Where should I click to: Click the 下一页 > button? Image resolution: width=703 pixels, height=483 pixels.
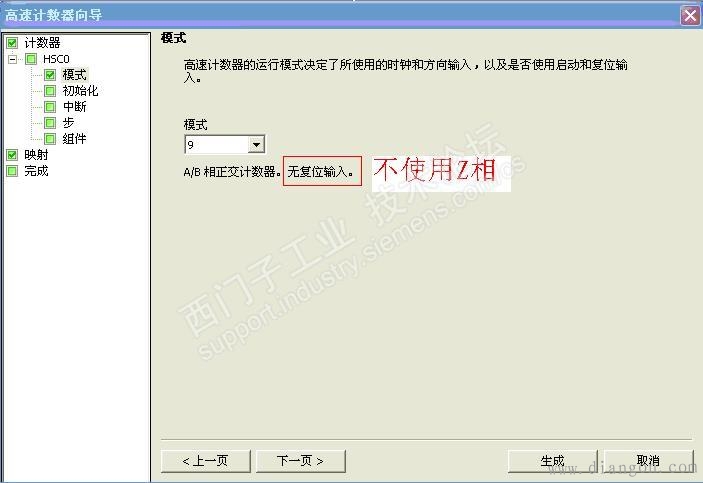[300, 461]
